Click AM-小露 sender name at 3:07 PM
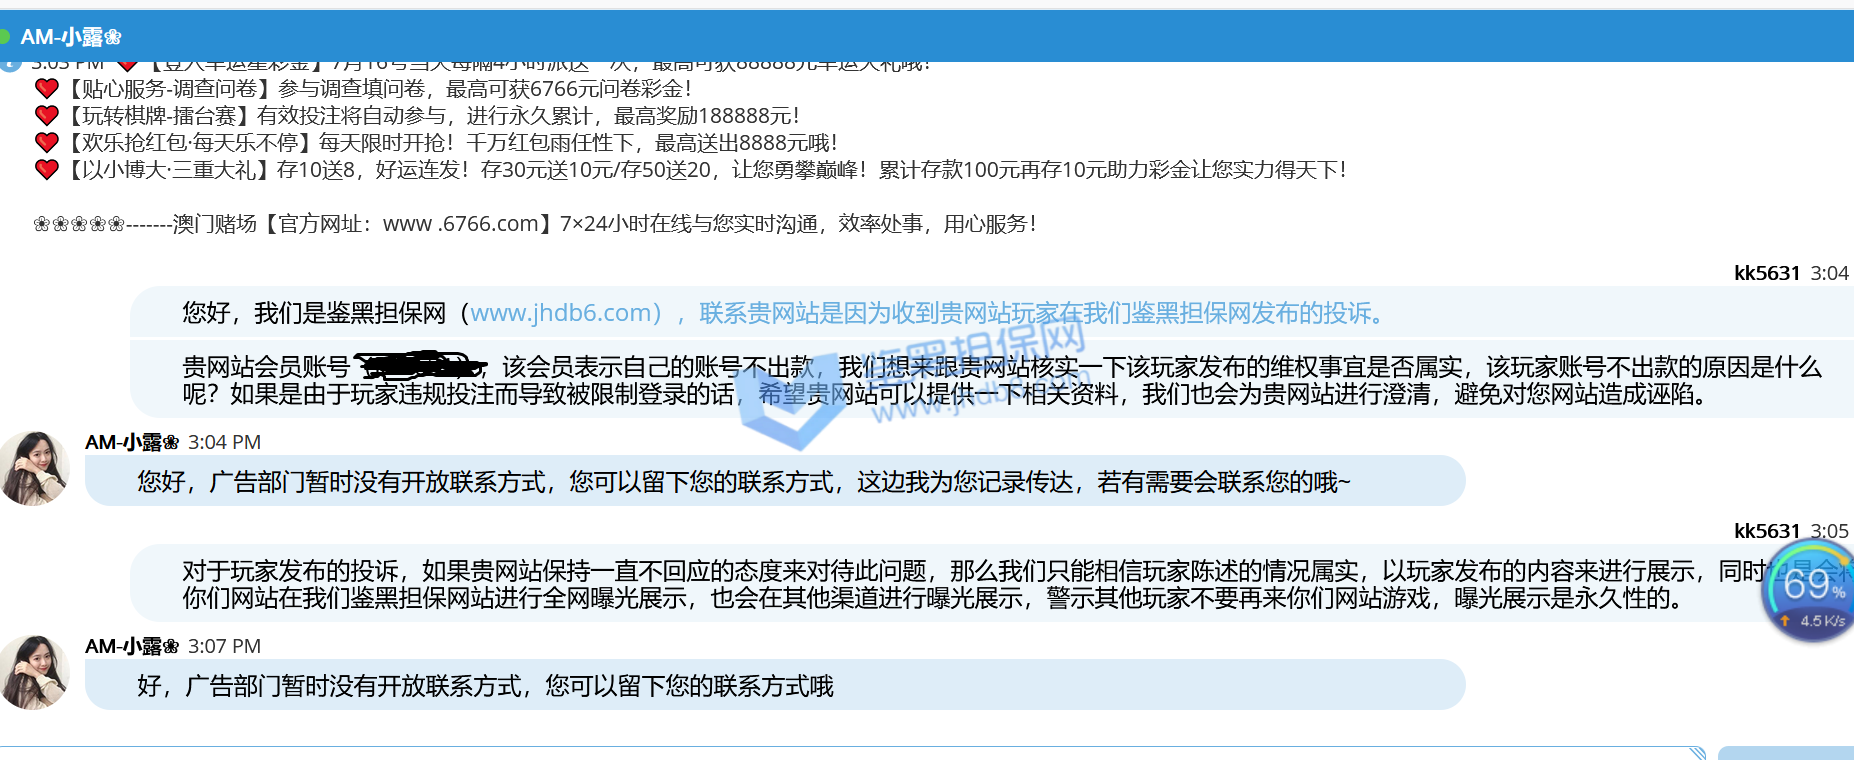Image resolution: width=1854 pixels, height=760 pixels. (x=131, y=646)
